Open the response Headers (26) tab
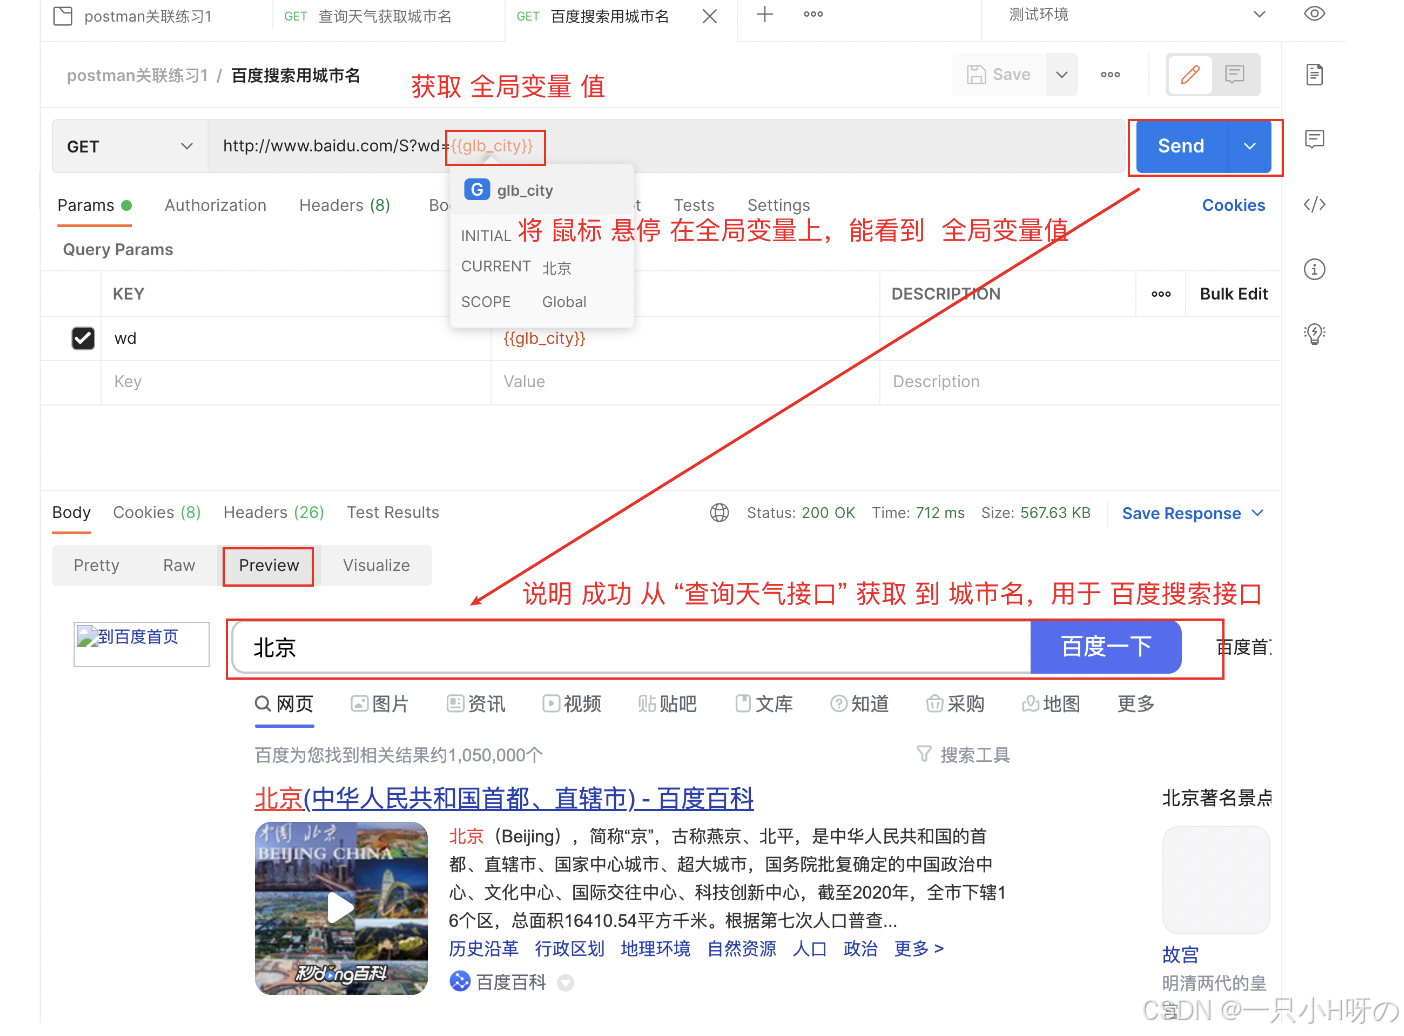The image size is (1404, 1036). [x=274, y=512]
